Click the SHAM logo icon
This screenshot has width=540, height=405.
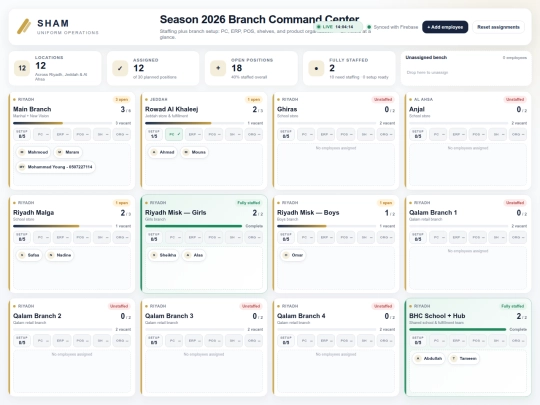[x=24, y=27]
